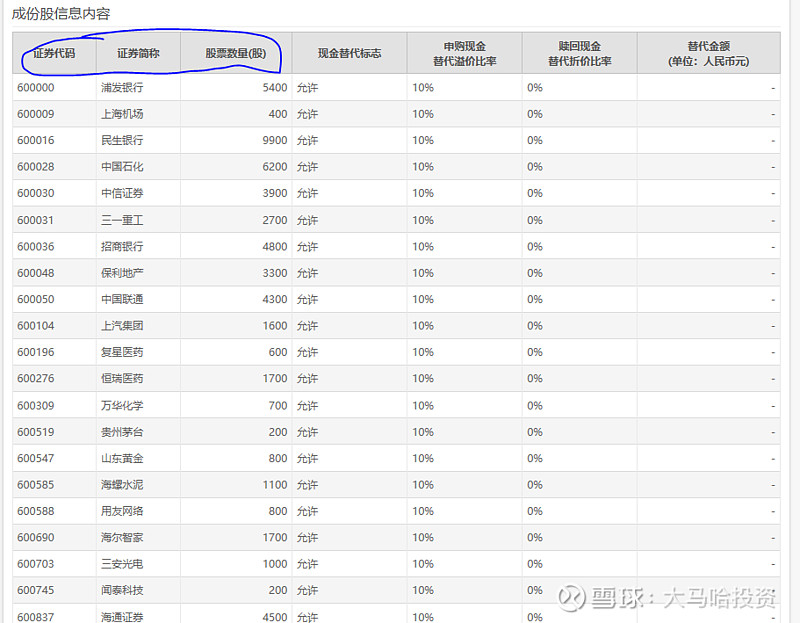Select stock code 600048
This screenshot has height=623, width=800.
pos(36,273)
